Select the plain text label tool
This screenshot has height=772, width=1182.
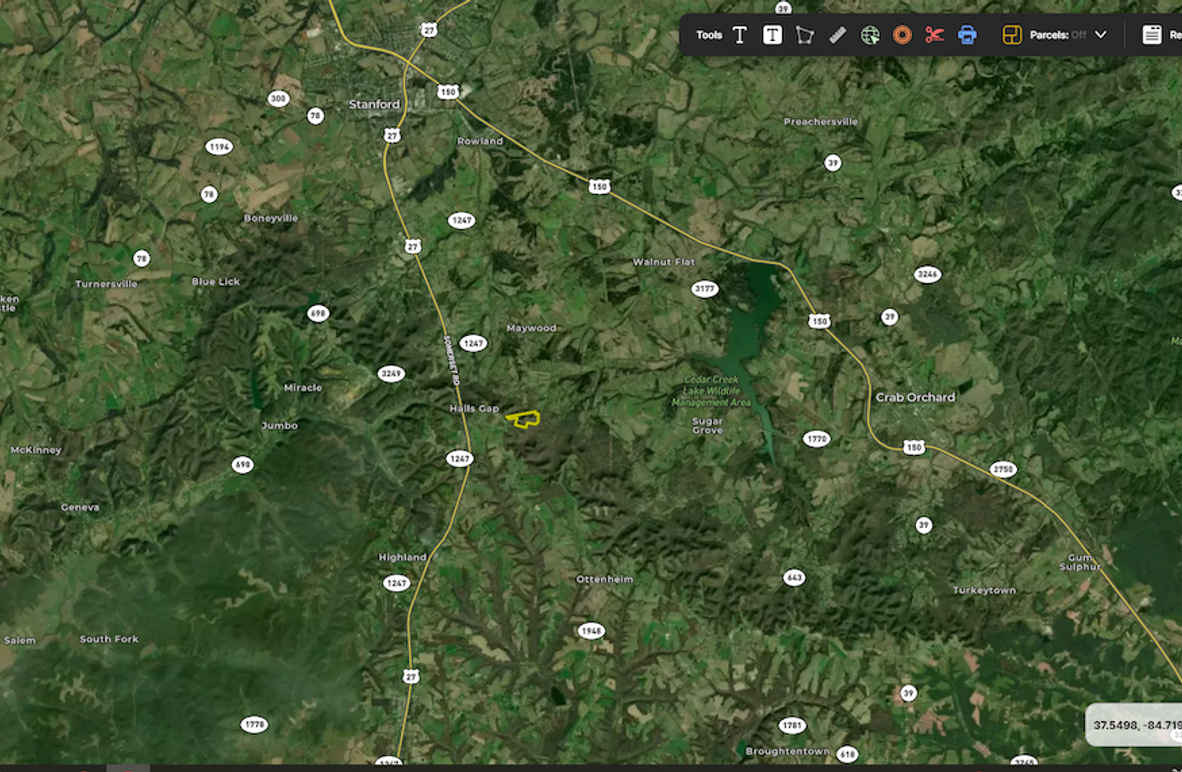pyautogui.click(x=740, y=35)
